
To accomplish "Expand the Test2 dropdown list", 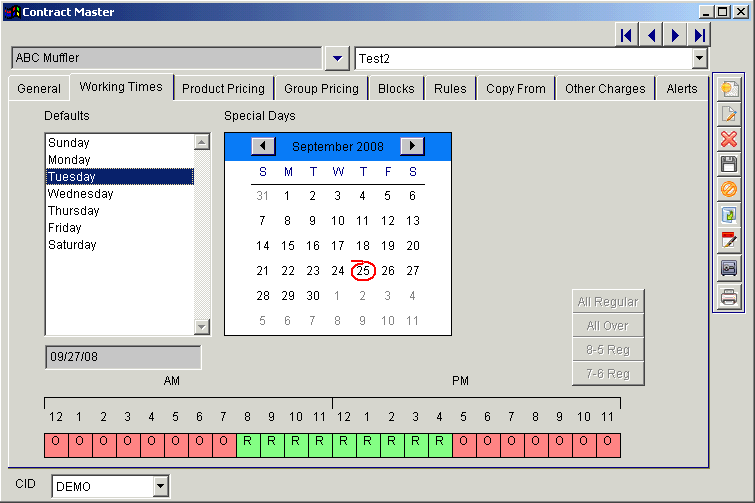I will tap(699, 58).
